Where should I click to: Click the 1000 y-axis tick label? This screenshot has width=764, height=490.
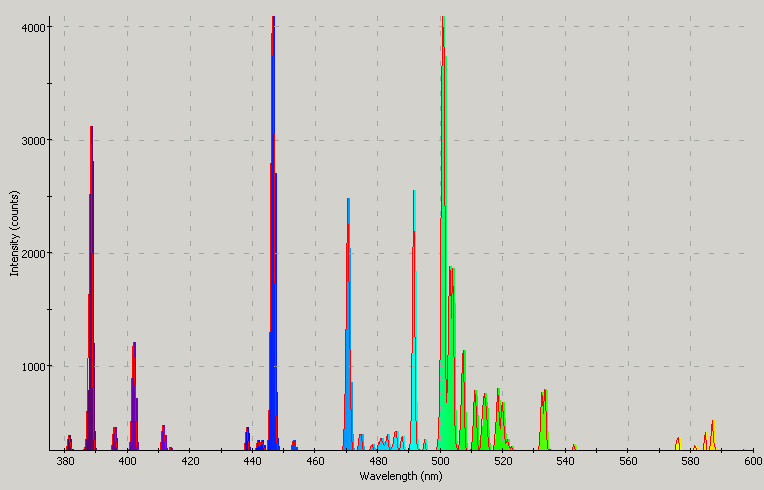tap(33, 366)
